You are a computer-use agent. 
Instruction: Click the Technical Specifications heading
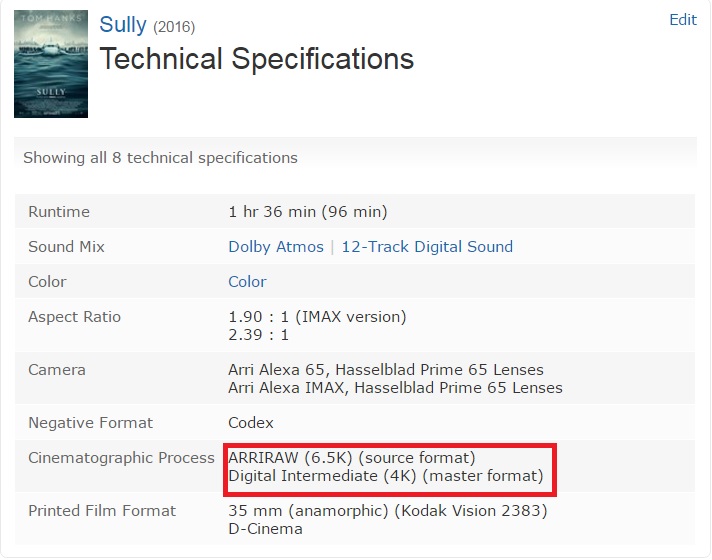pyautogui.click(x=257, y=59)
